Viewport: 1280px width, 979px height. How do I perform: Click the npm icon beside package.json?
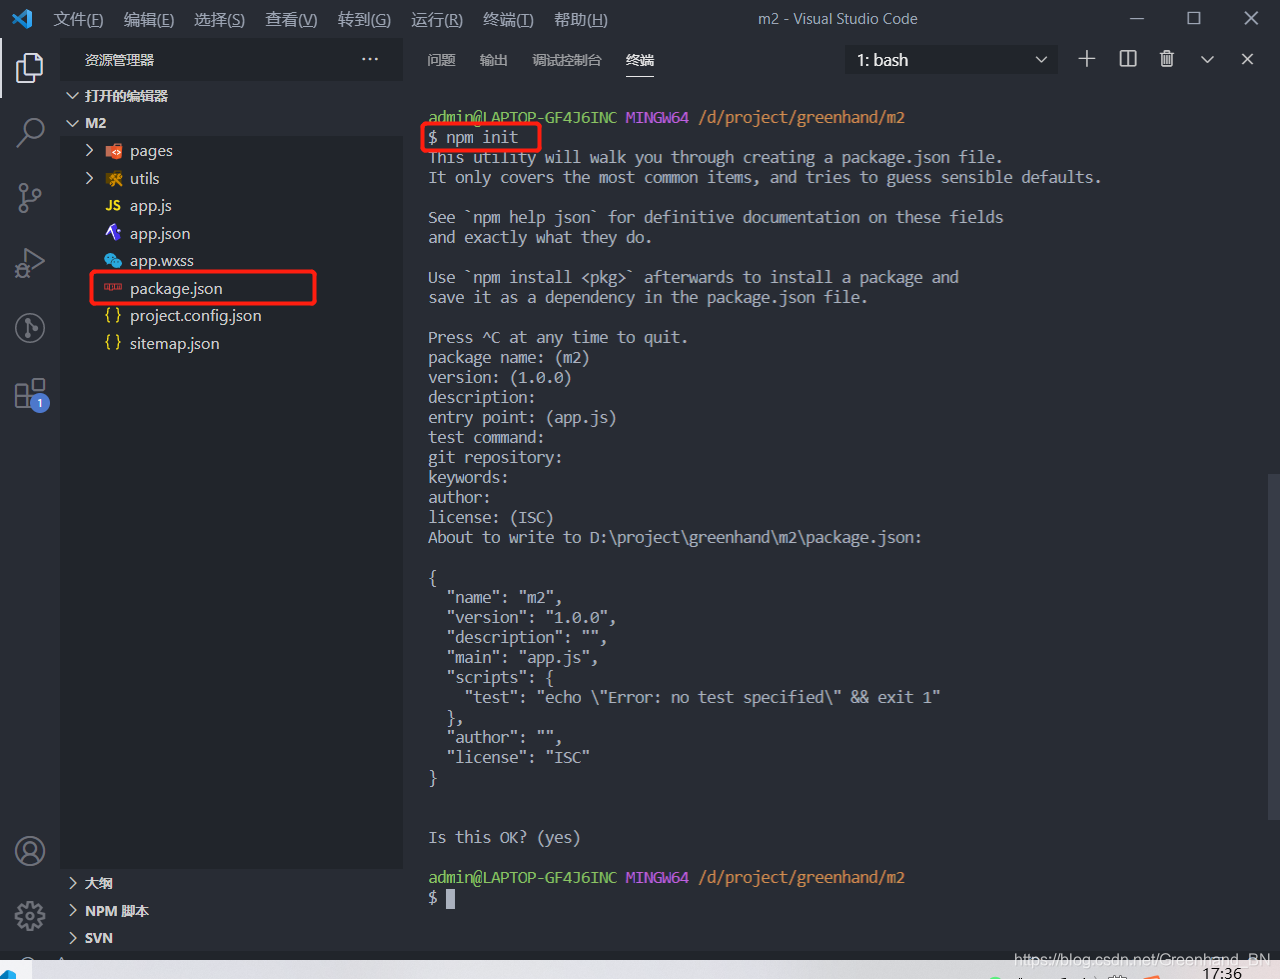click(113, 288)
